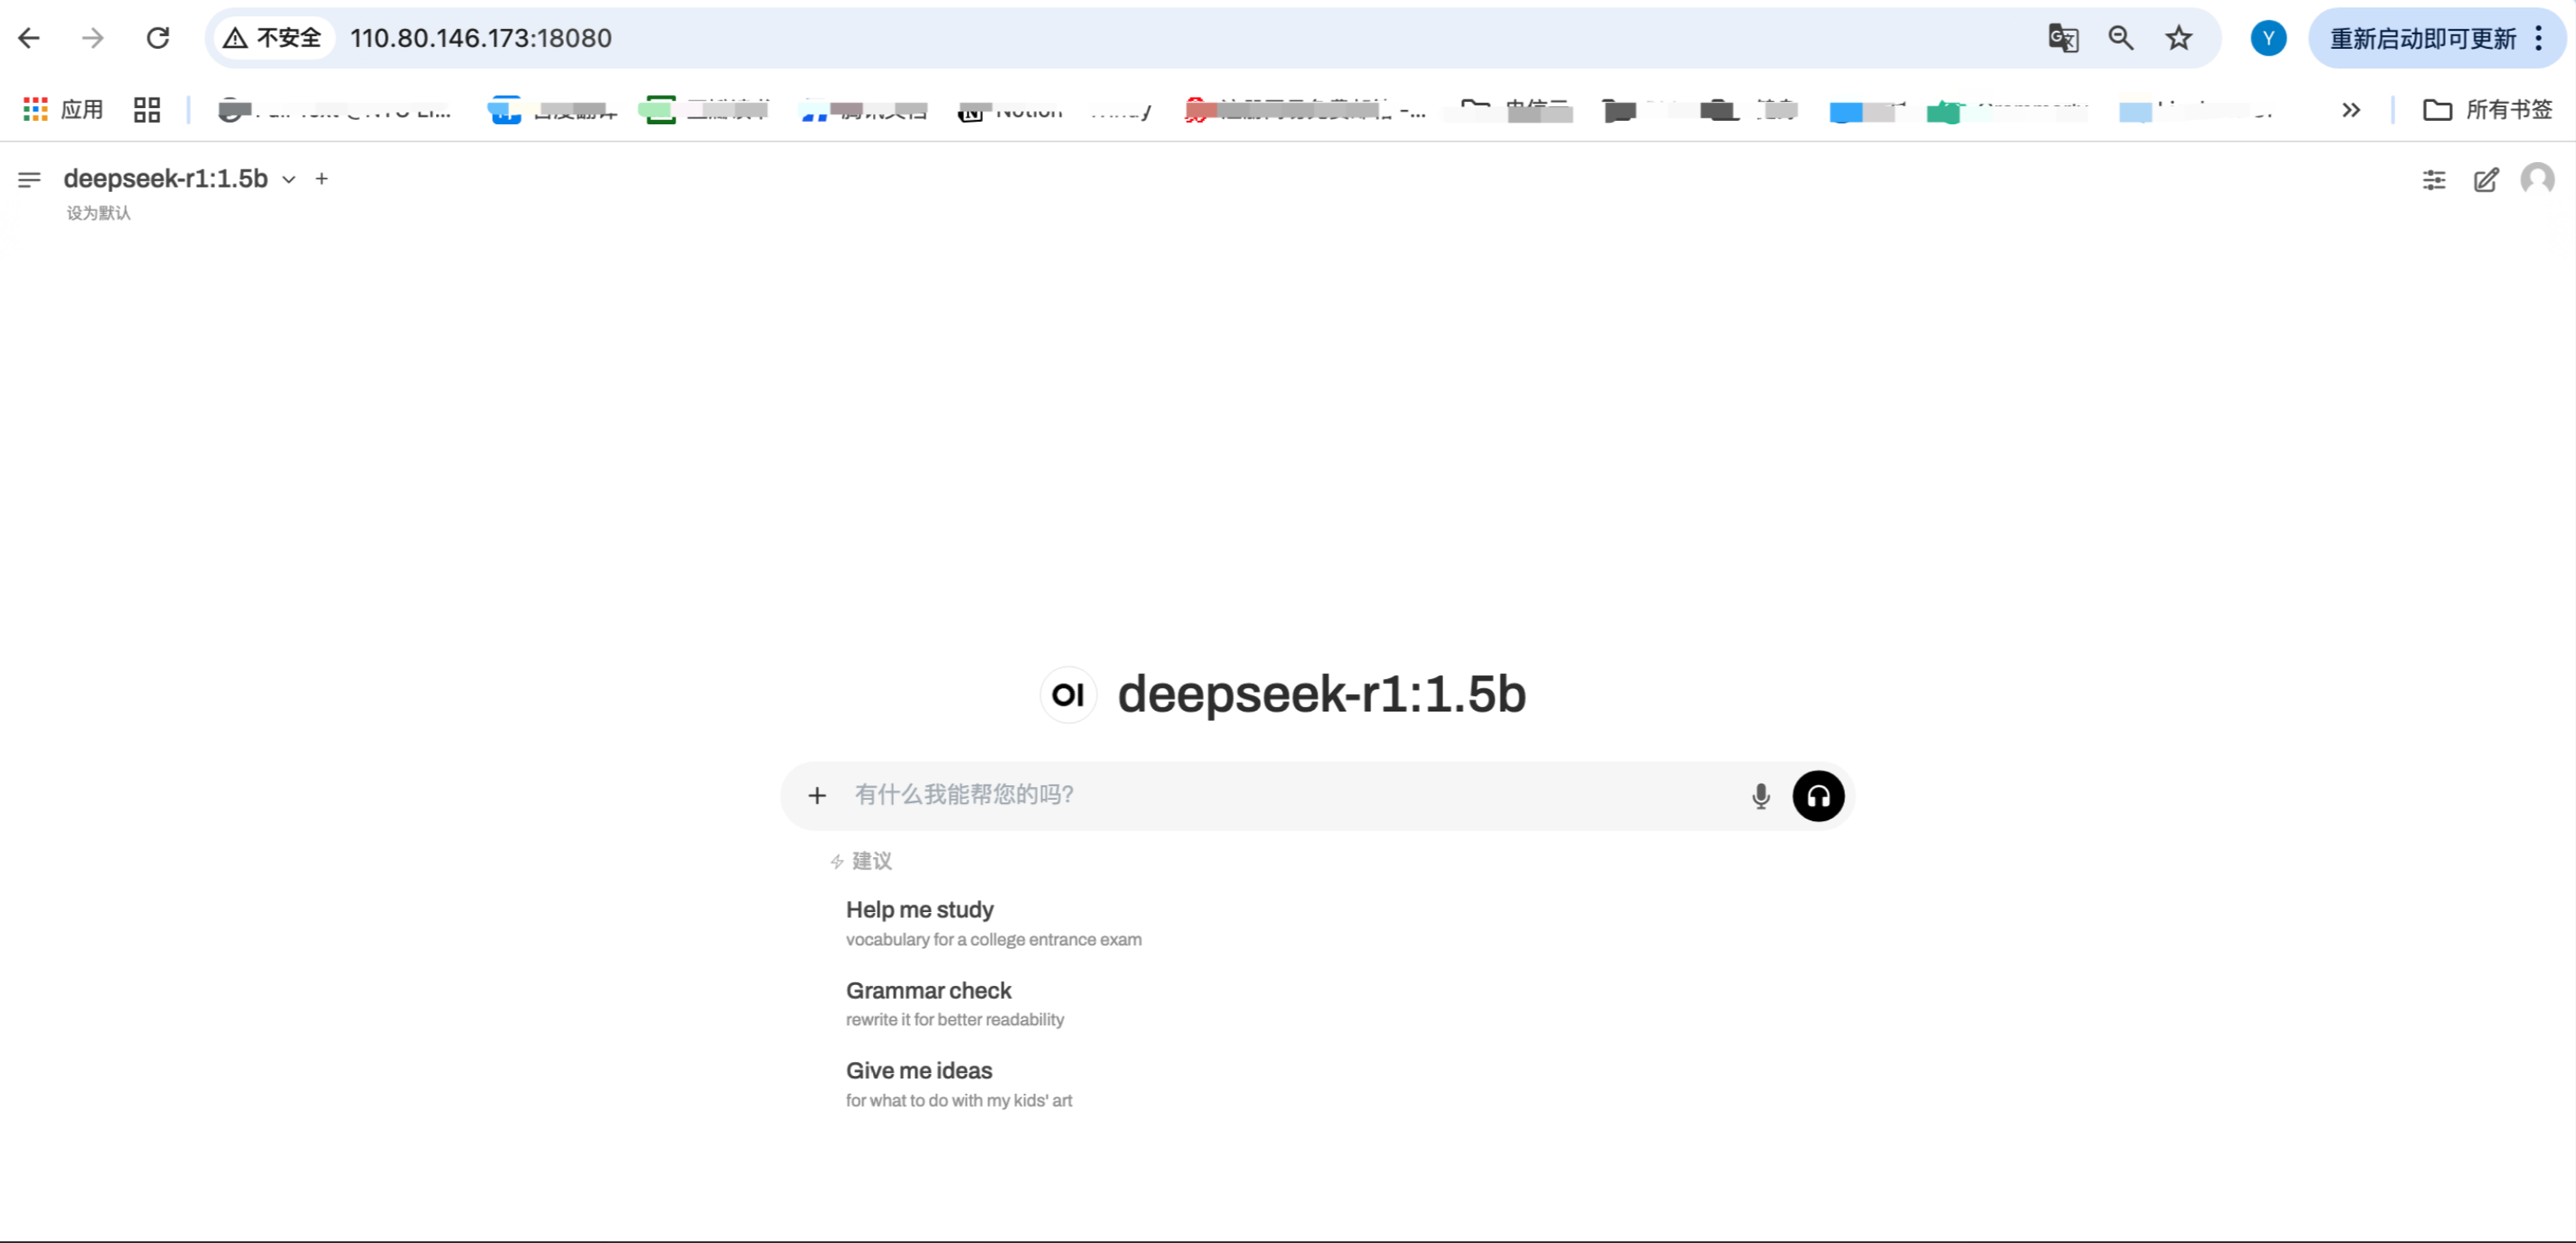Viewport: 2576px width, 1243px height.
Task: Select the Help me study suggestion
Action: tap(993, 923)
